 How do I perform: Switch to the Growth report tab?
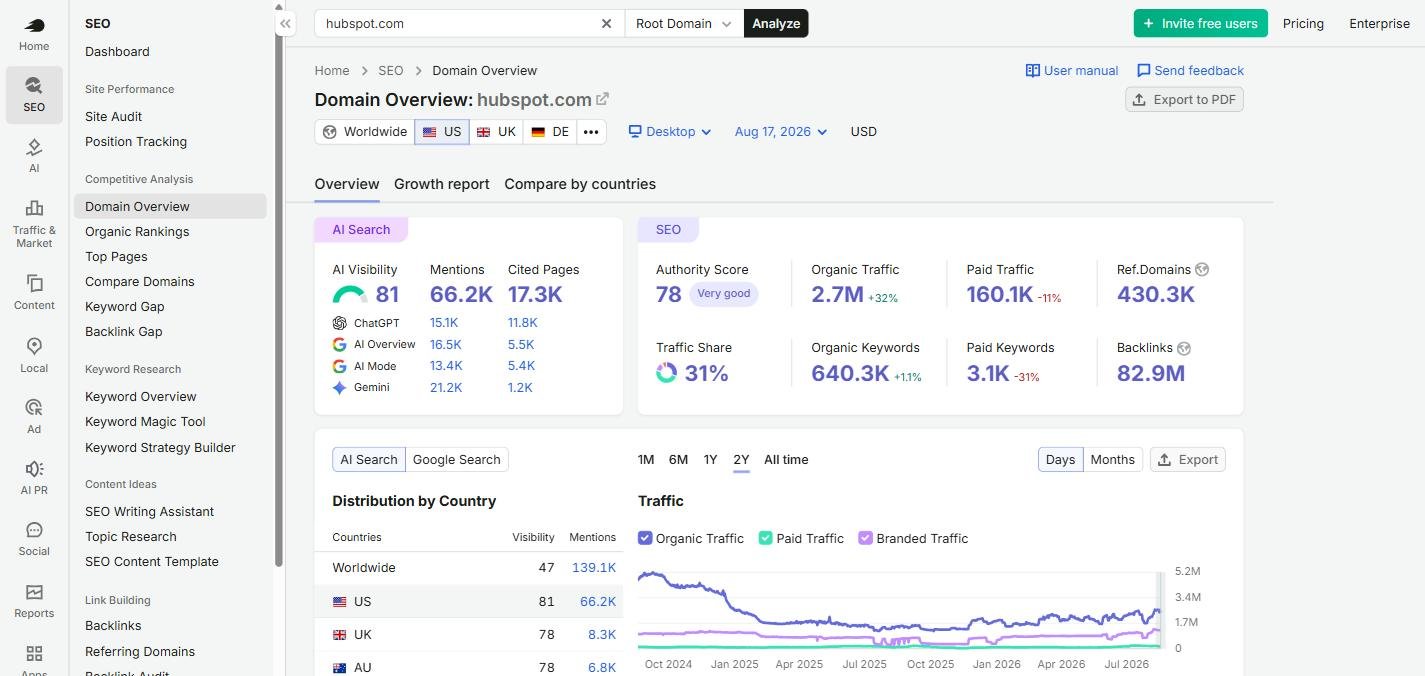442,184
